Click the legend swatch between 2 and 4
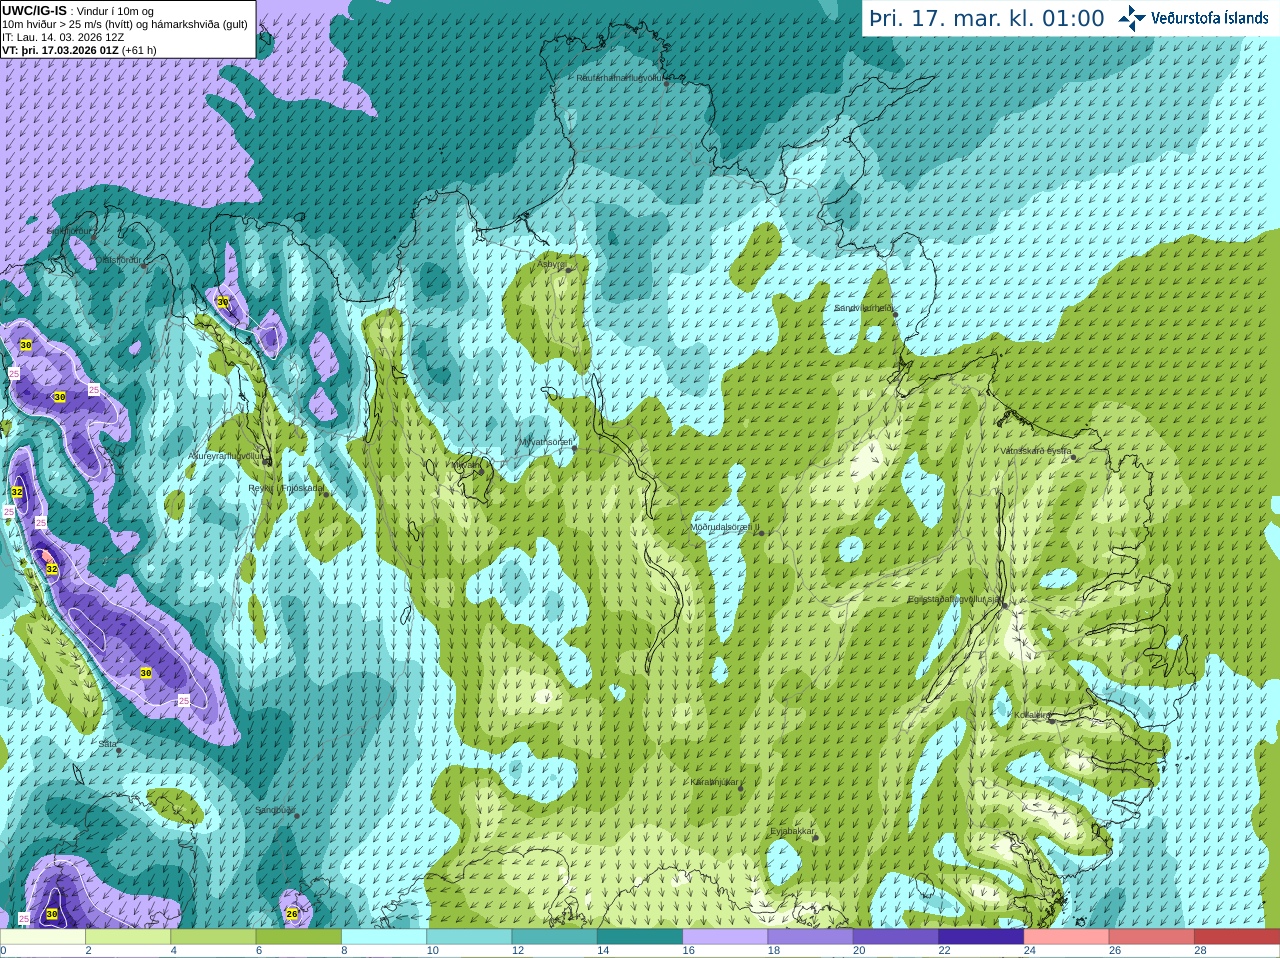 pos(128,937)
